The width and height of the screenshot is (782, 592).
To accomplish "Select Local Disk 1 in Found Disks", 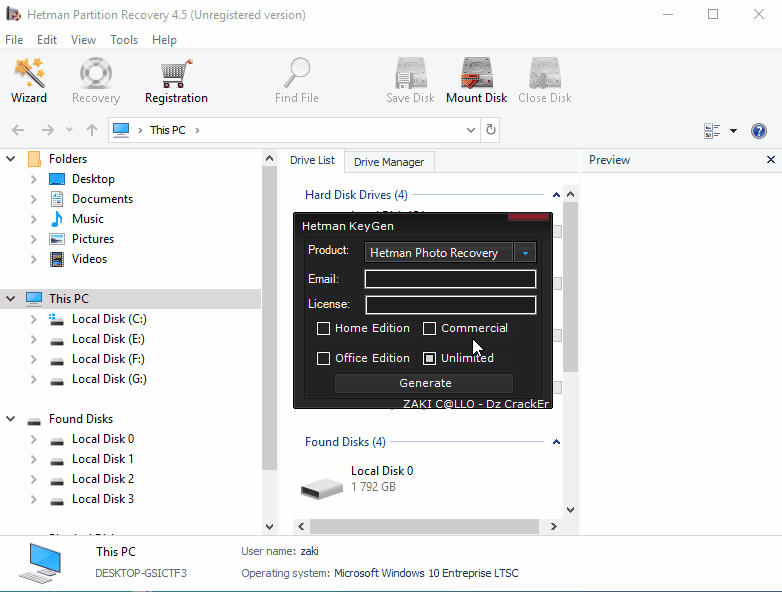I will (103, 459).
